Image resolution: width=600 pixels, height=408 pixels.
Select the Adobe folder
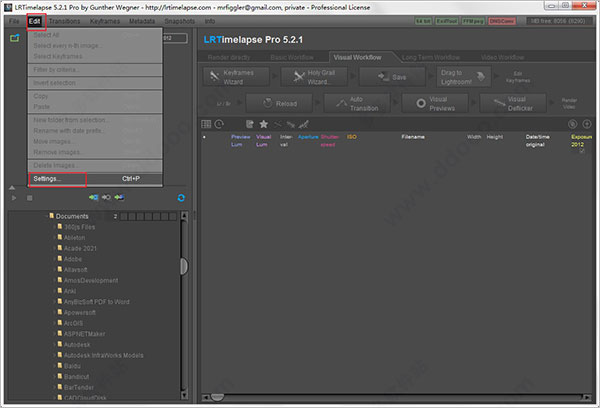73,259
